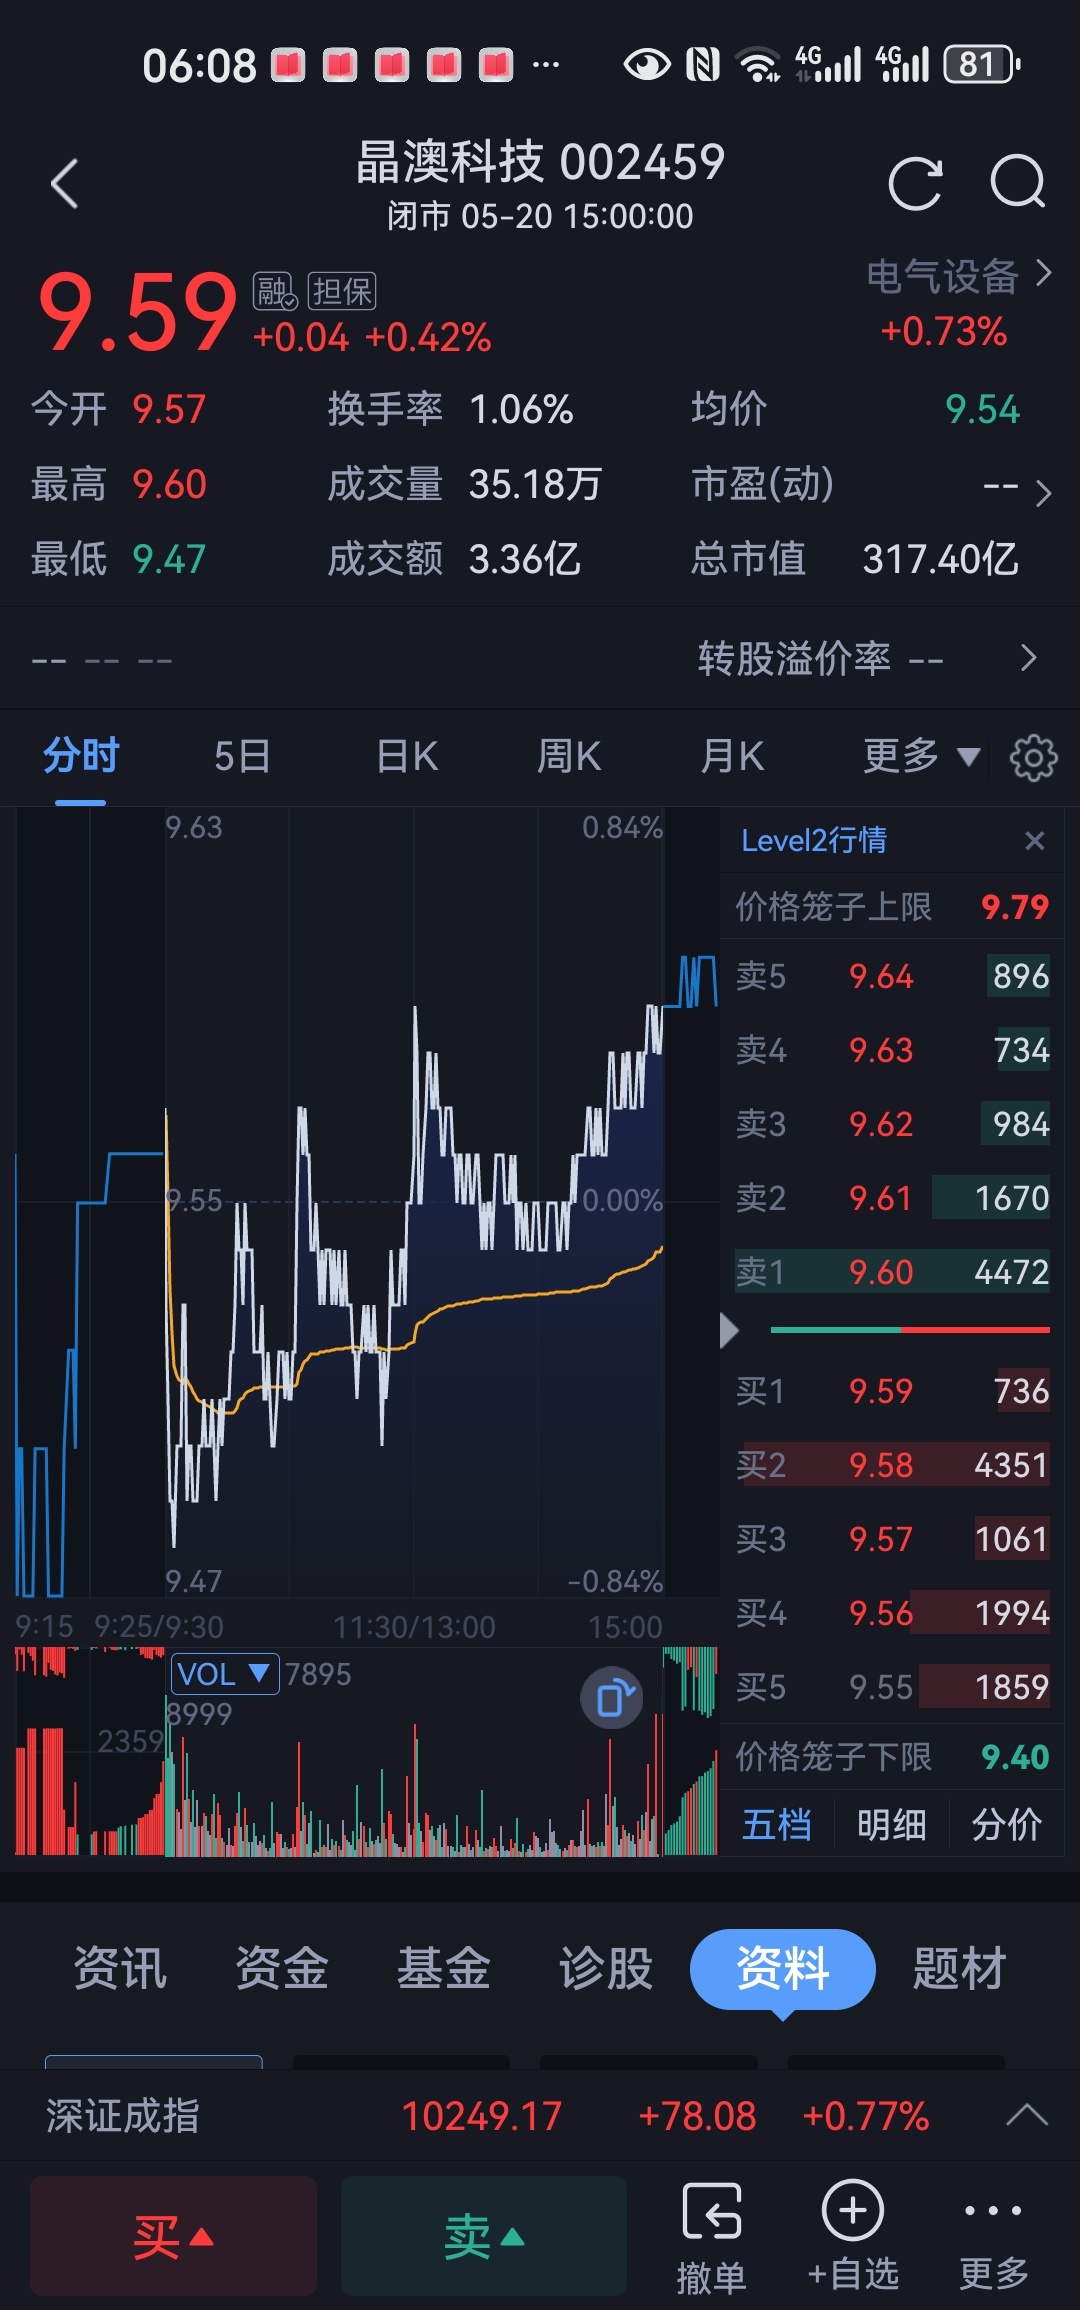Tap the 晶澳科技 002459 title
This screenshot has height=2310, width=1080.
coord(541,162)
